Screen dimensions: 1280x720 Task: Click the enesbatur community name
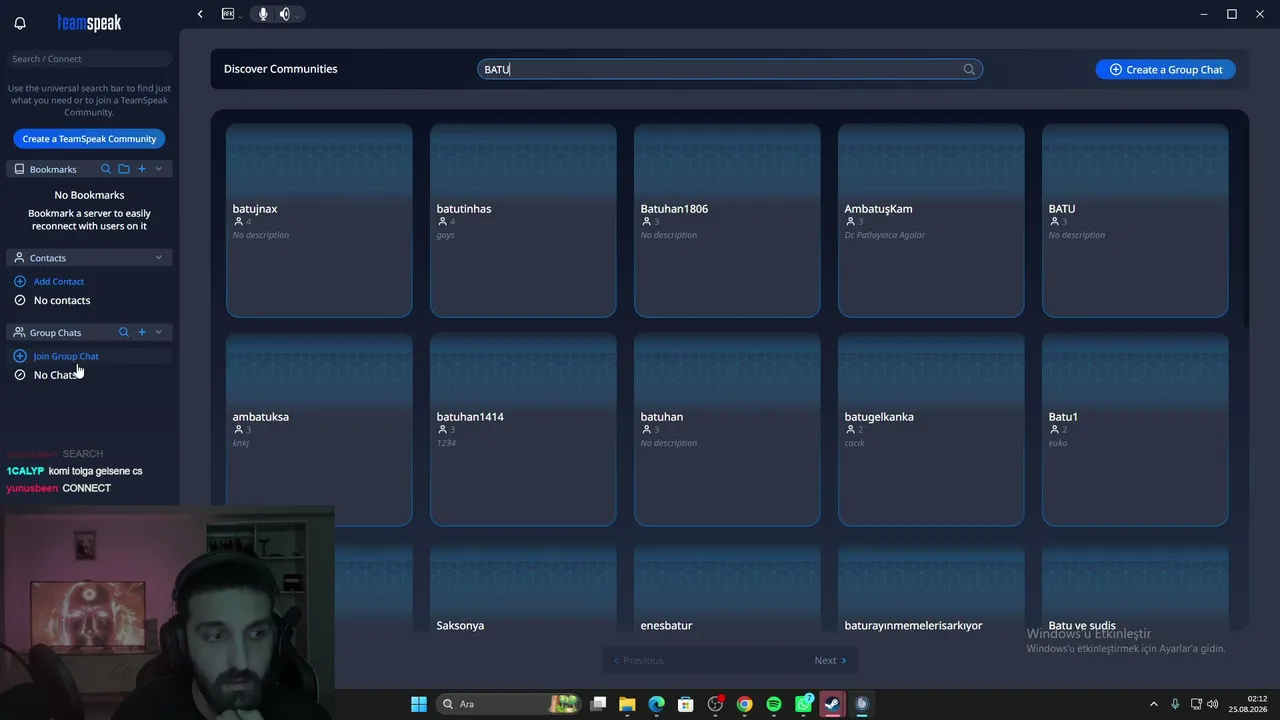(x=666, y=625)
